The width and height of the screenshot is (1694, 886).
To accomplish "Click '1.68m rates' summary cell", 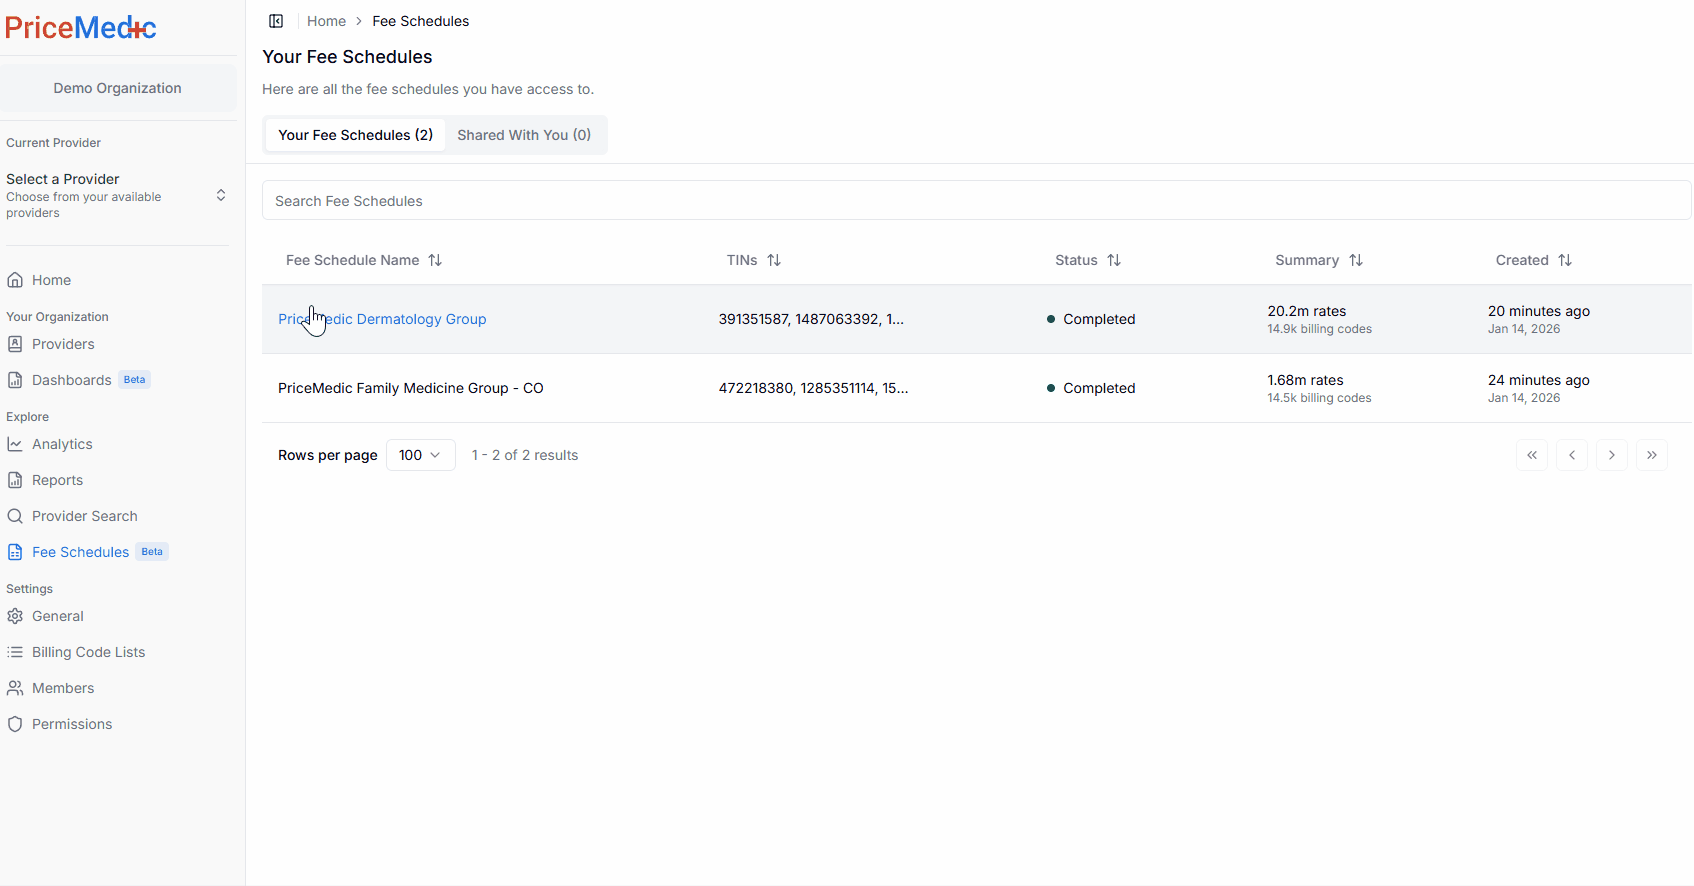I will [1305, 380].
